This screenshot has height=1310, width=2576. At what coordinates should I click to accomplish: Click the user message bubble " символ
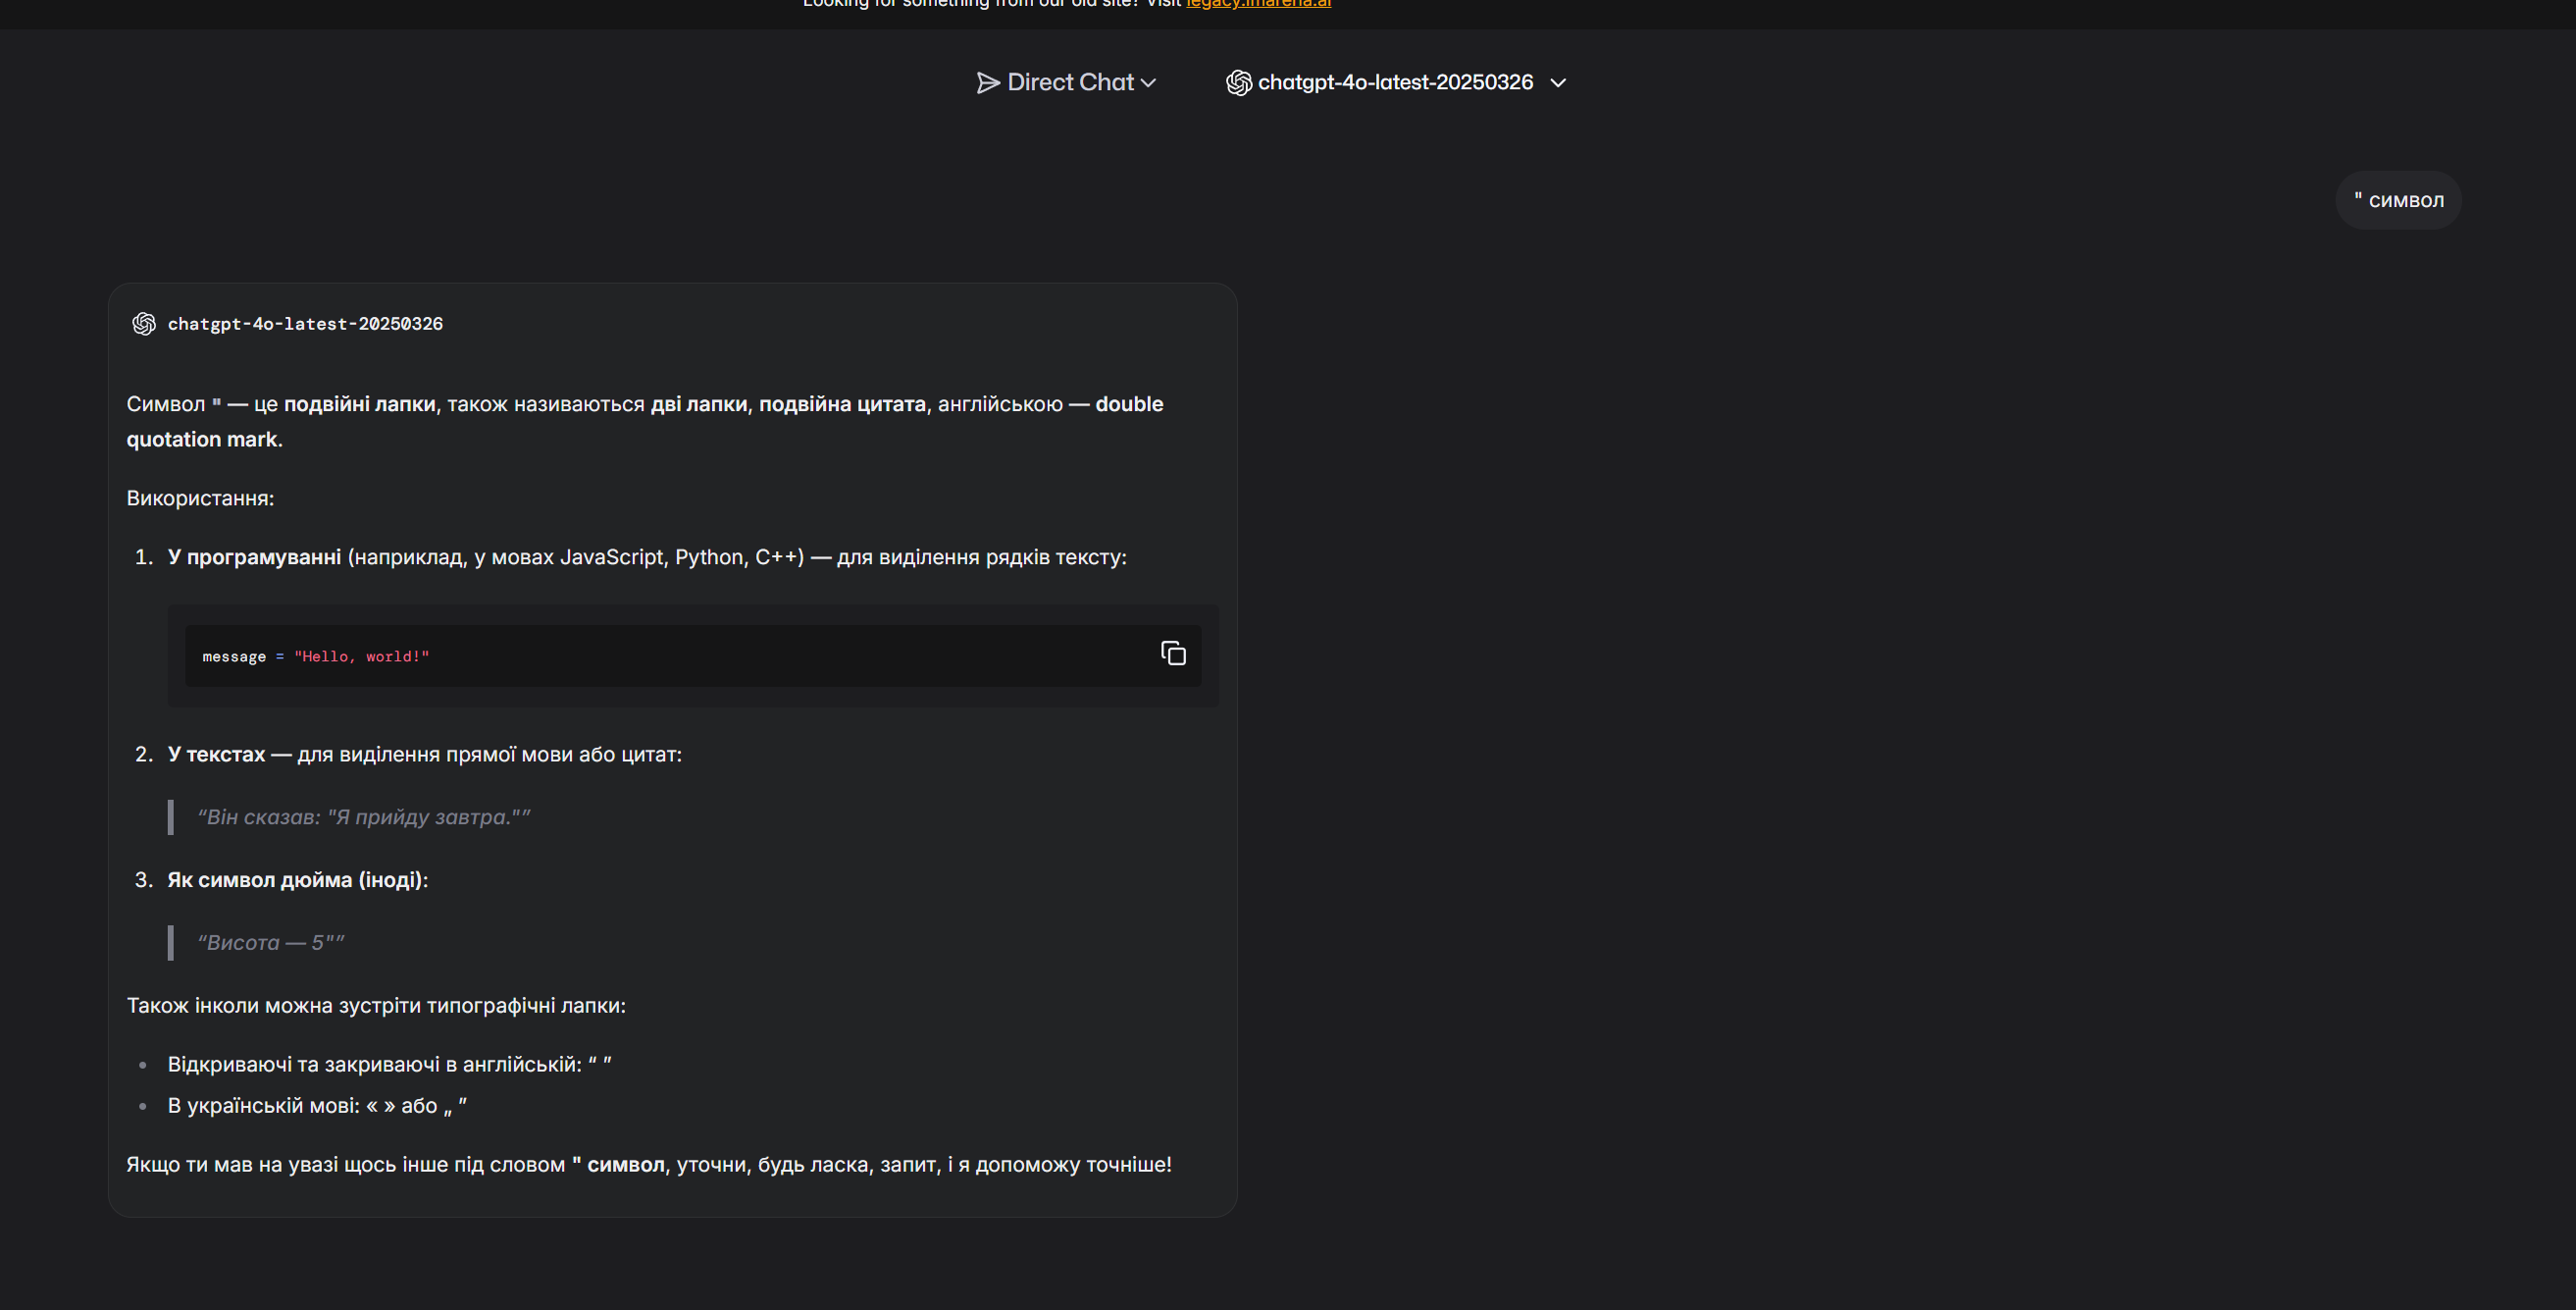click(x=2398, y=201)
